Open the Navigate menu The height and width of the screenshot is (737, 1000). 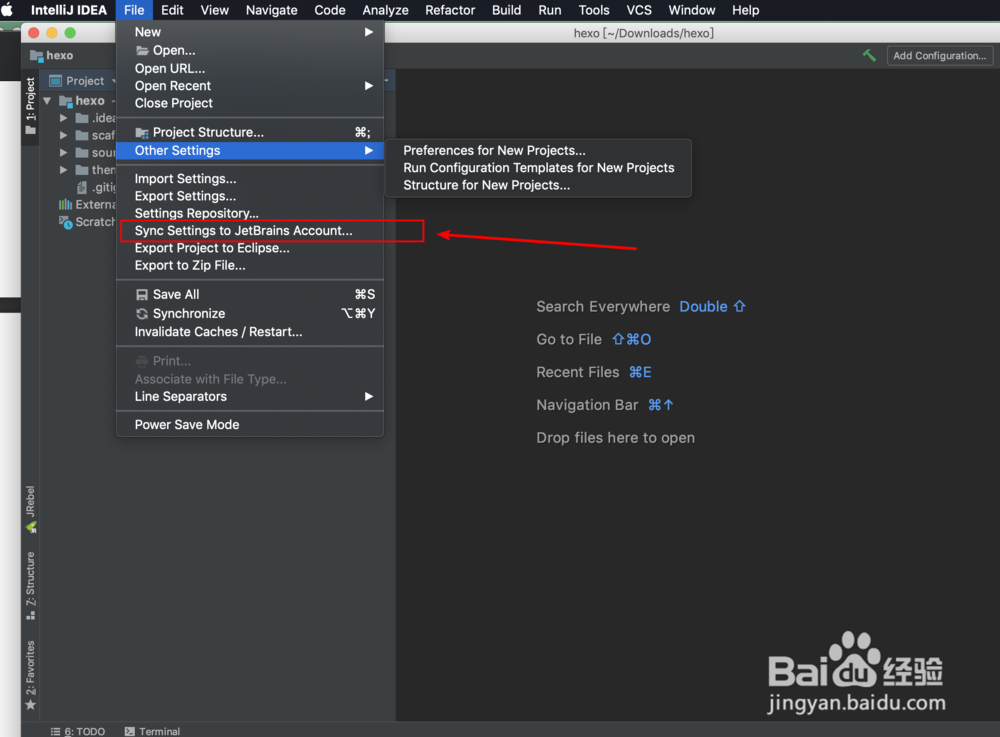pyautogui.click(x=272, y=10)
